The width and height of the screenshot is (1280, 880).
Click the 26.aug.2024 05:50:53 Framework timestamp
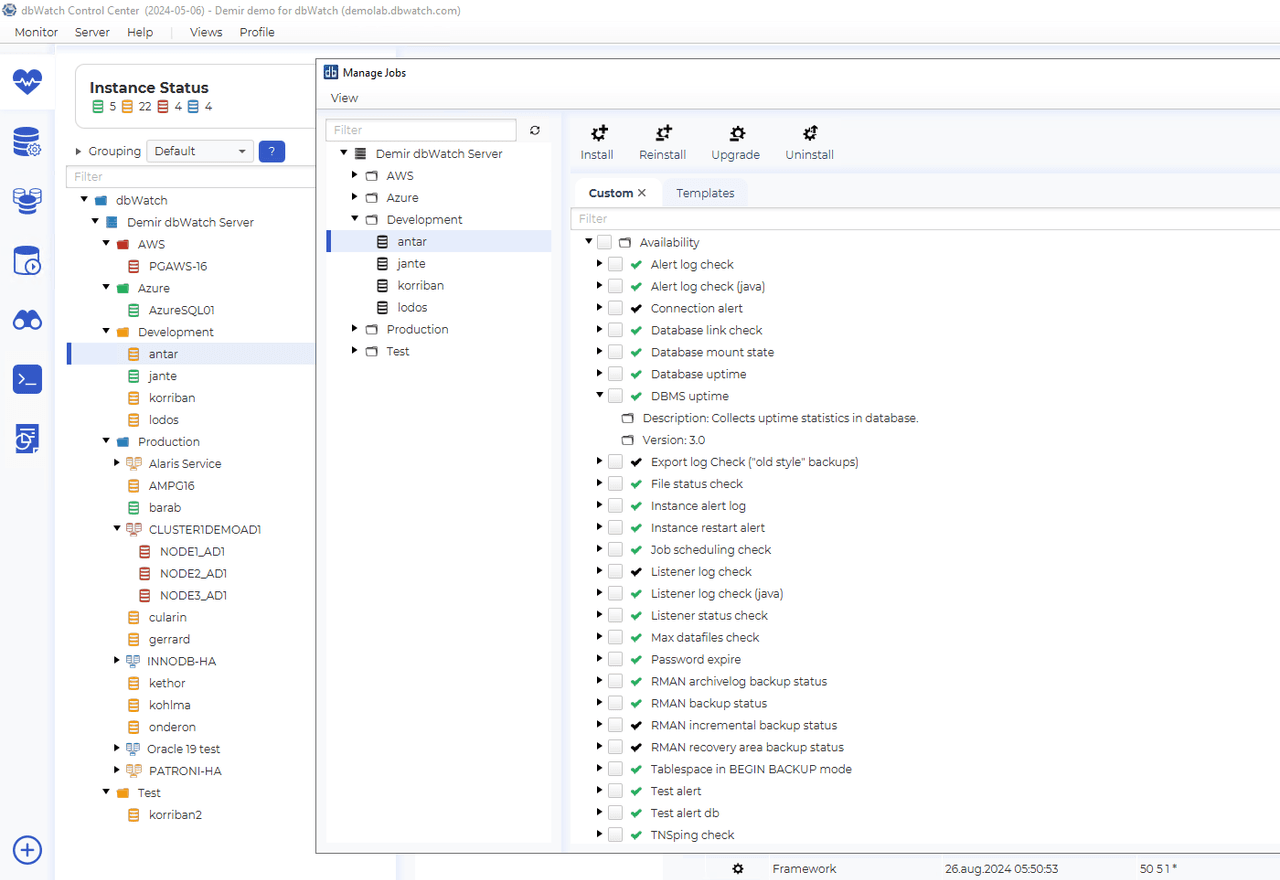[1001, 869]
